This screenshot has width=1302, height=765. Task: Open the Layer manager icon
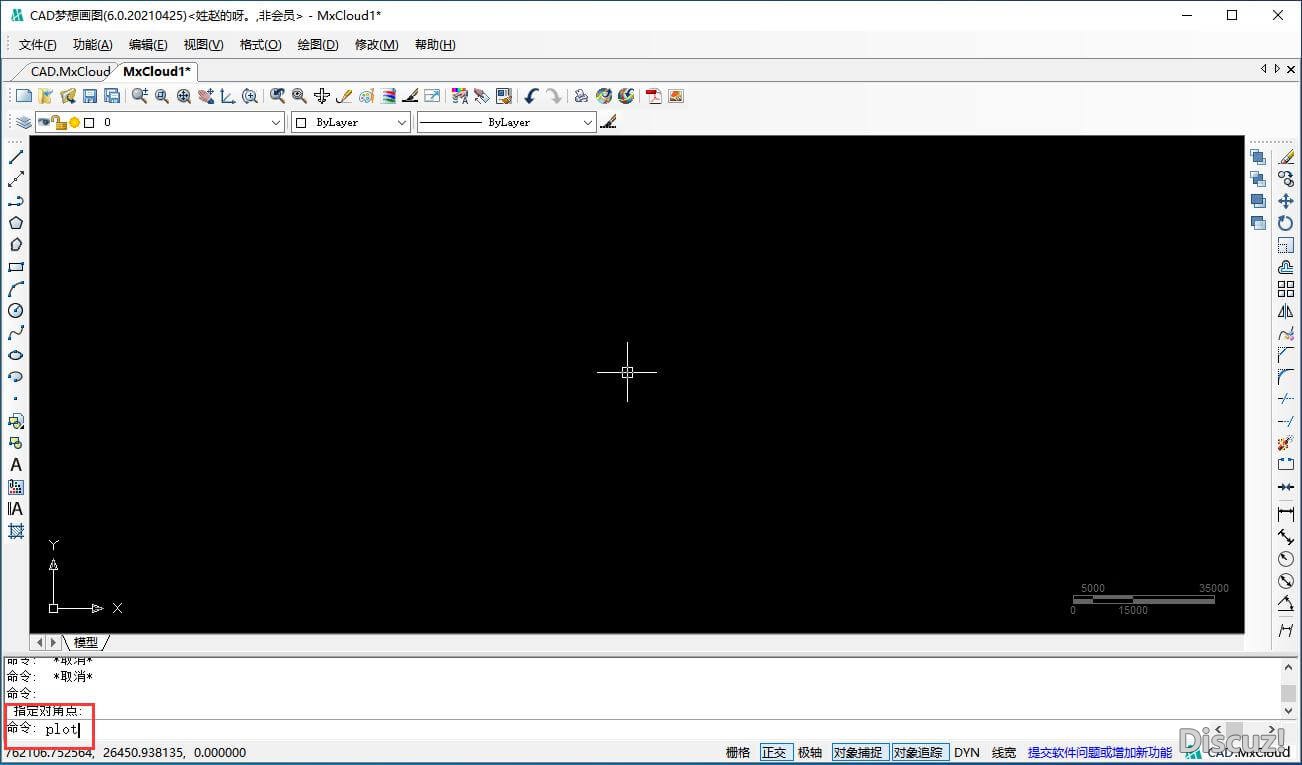(x=23, y=122)
